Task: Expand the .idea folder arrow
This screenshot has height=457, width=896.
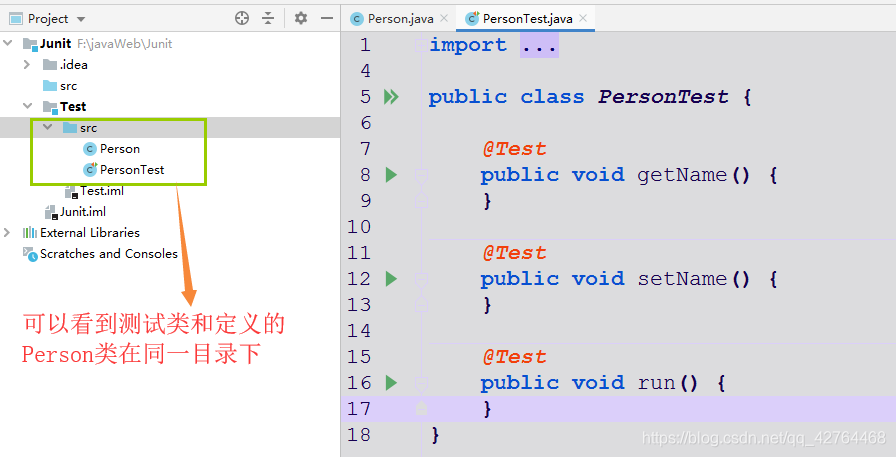Action: click(26, 65)
